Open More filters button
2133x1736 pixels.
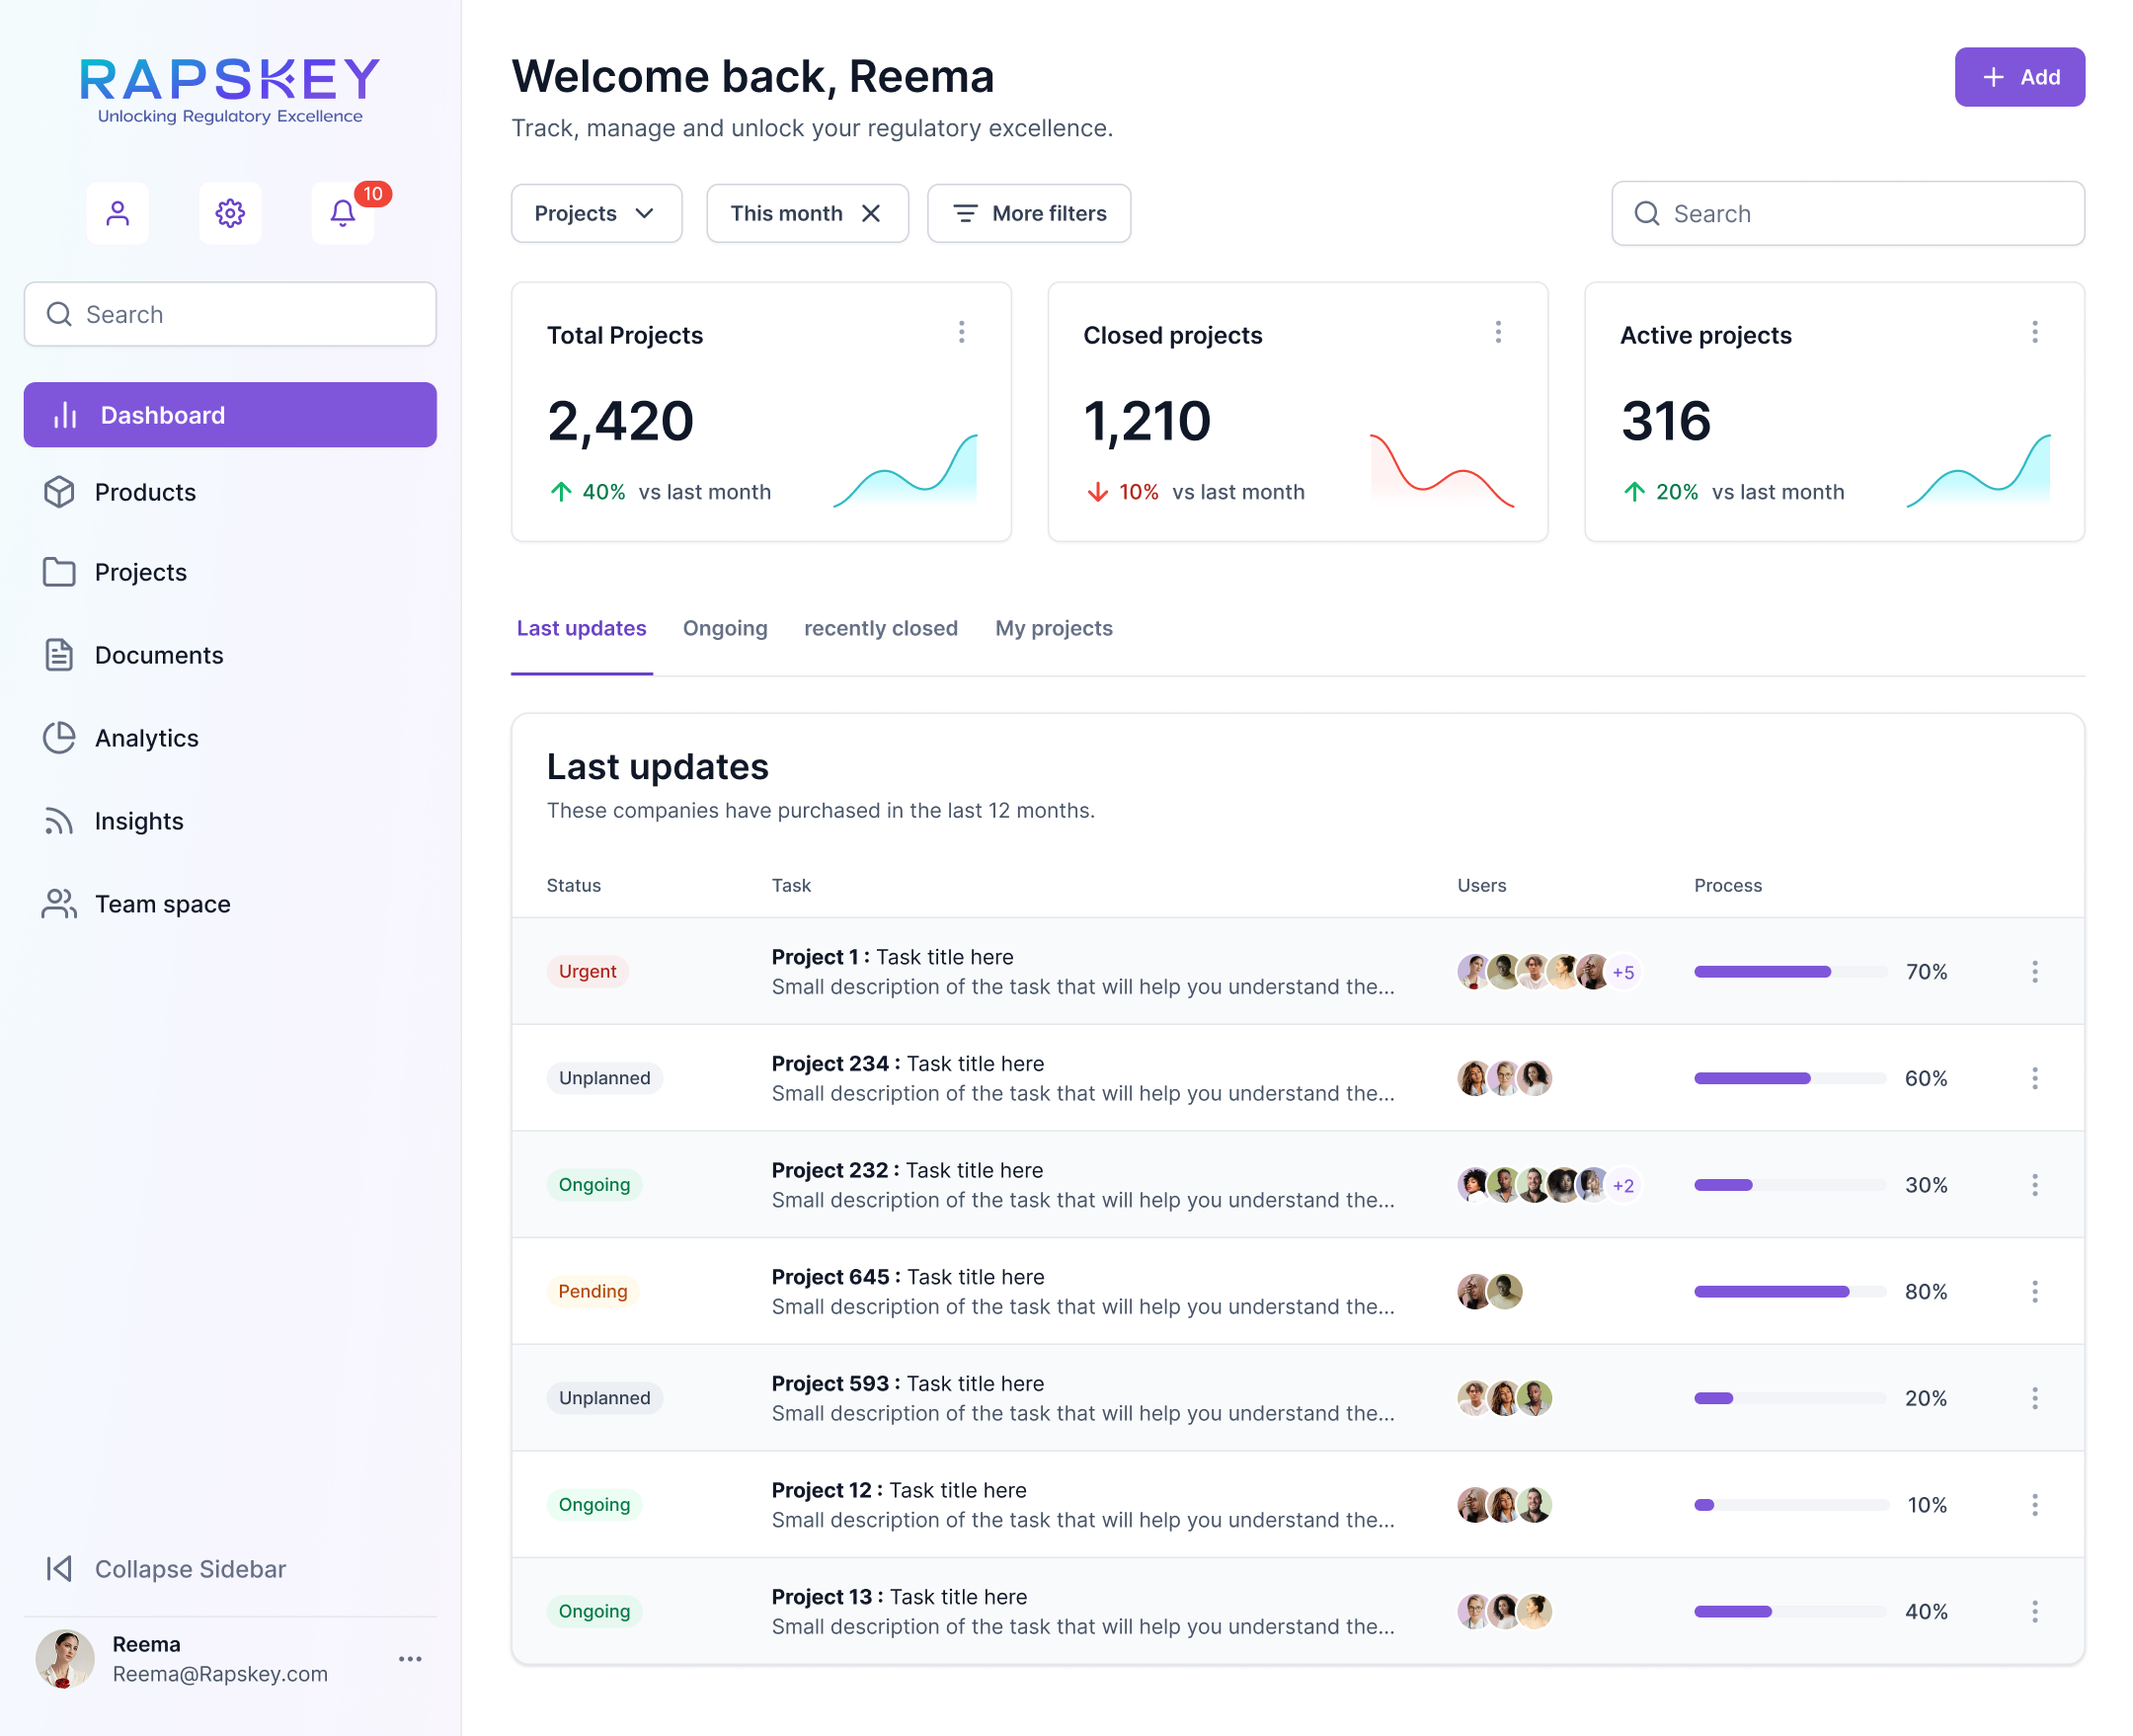point(1029,213)
